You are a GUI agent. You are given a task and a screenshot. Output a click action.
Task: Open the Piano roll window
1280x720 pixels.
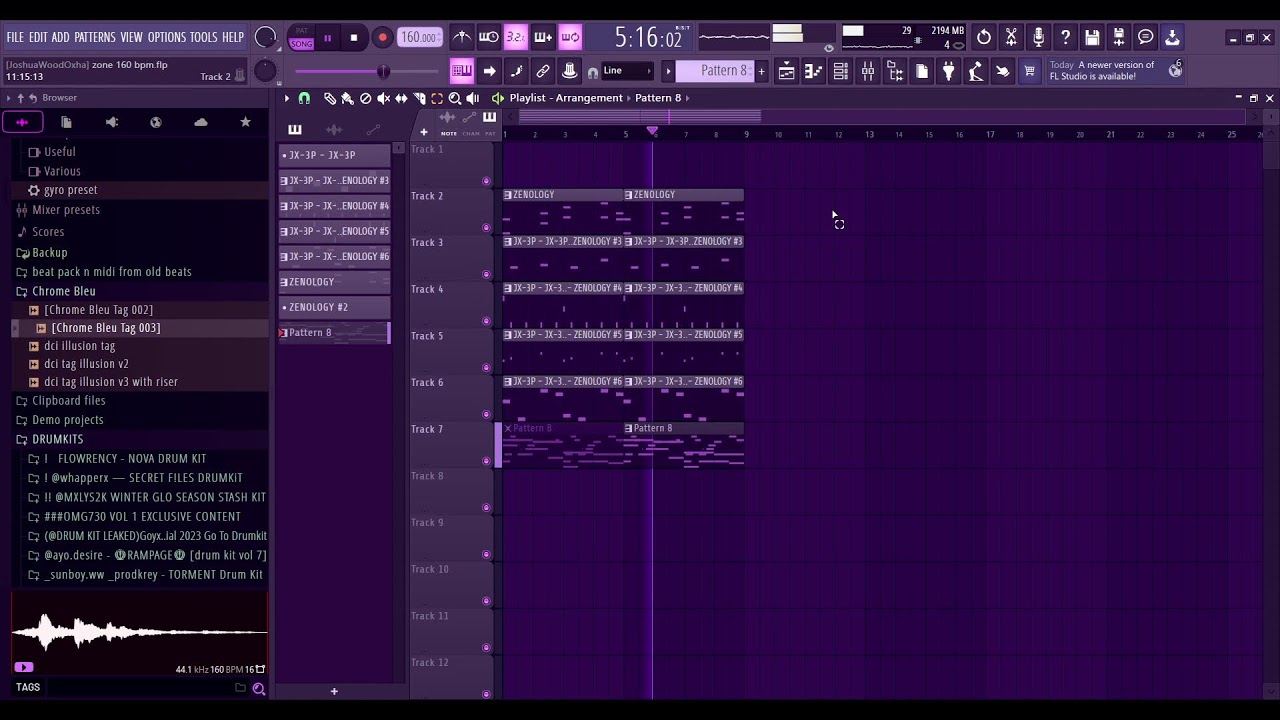813,71
